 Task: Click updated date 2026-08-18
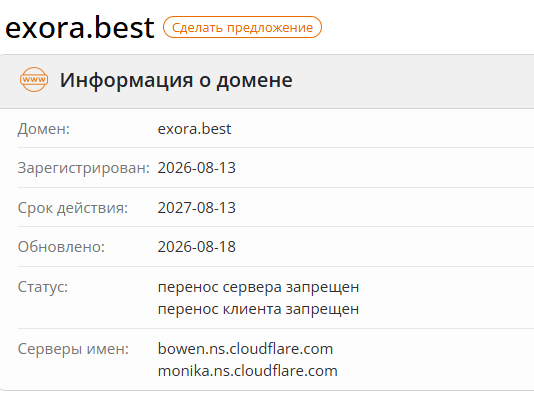[197, 247]
